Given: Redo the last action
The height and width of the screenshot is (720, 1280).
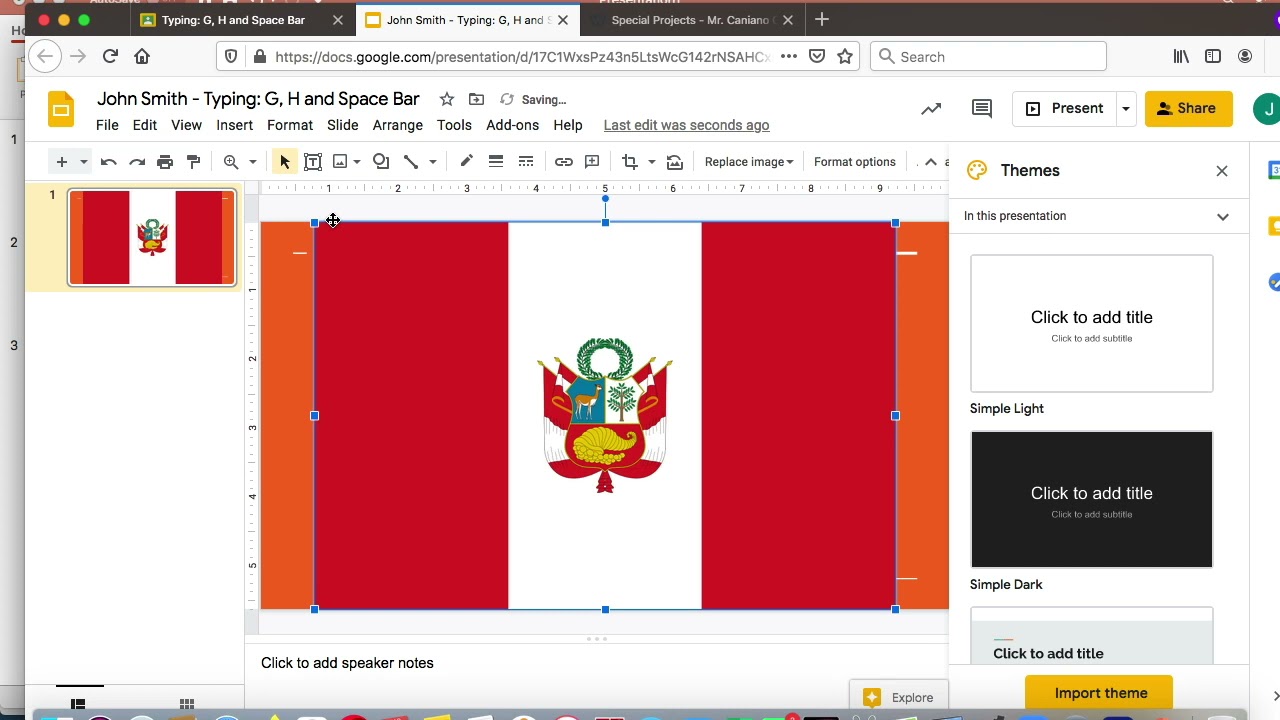Looking at the screenshot, I should (137, 162).
